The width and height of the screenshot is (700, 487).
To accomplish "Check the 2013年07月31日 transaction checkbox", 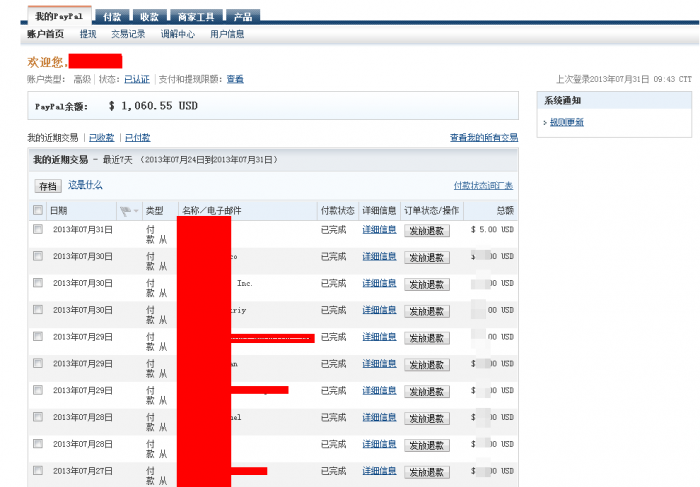I will pos(38,229).
